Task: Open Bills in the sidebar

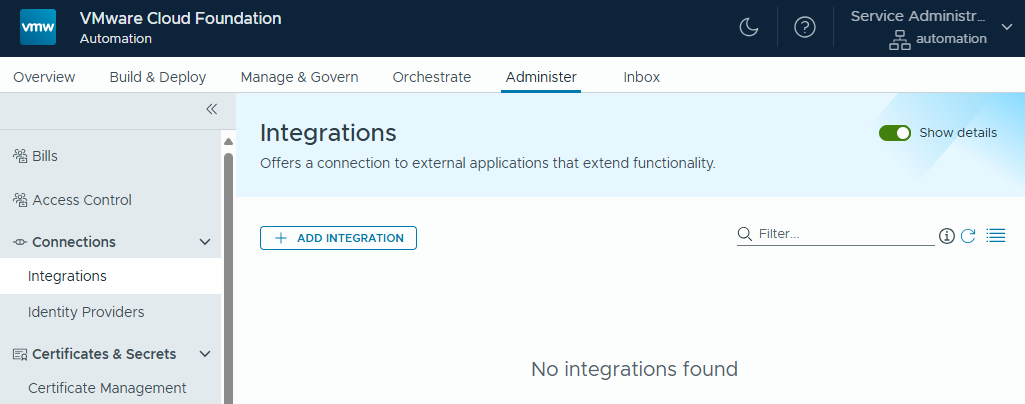Action: 45,156
